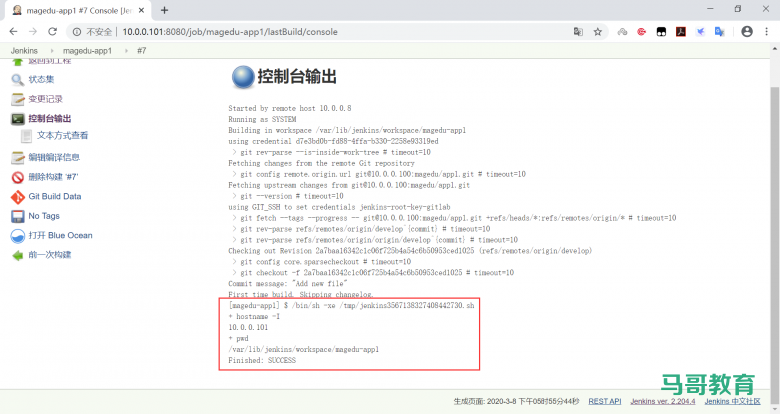
Task: Click the notepad icon for 变更记录
Action: [17, 99]
